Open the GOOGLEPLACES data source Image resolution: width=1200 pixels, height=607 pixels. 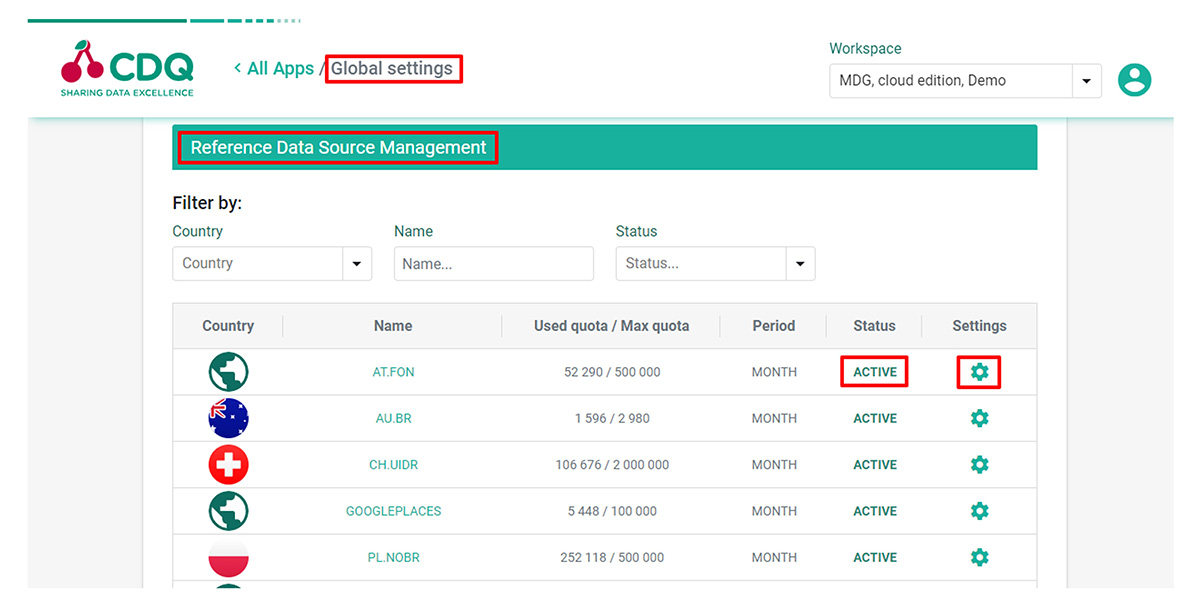coord(393,510)
